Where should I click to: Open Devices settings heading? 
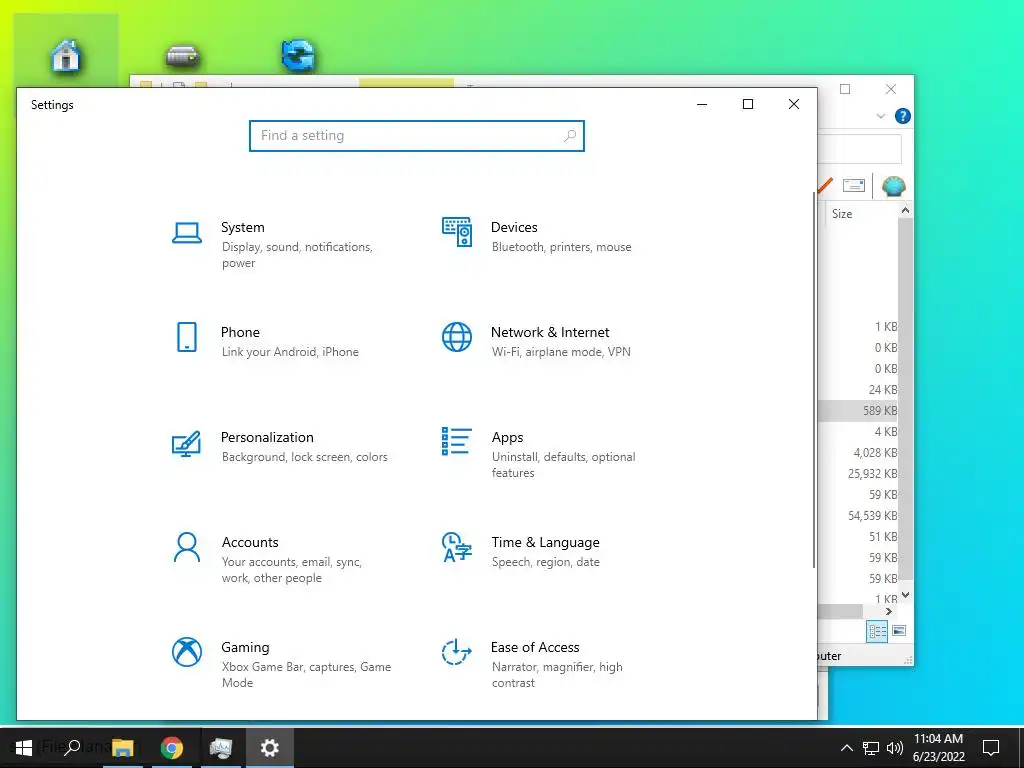[x=514, y=227]
